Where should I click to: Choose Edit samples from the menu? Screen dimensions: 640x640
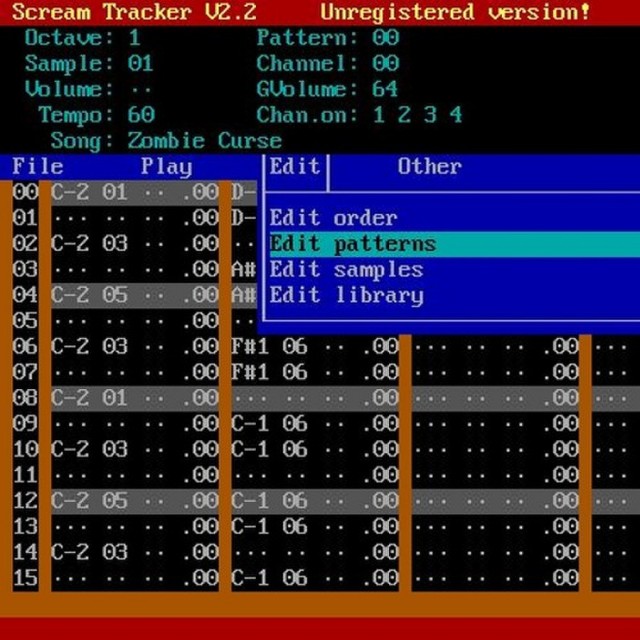(347, 270)
